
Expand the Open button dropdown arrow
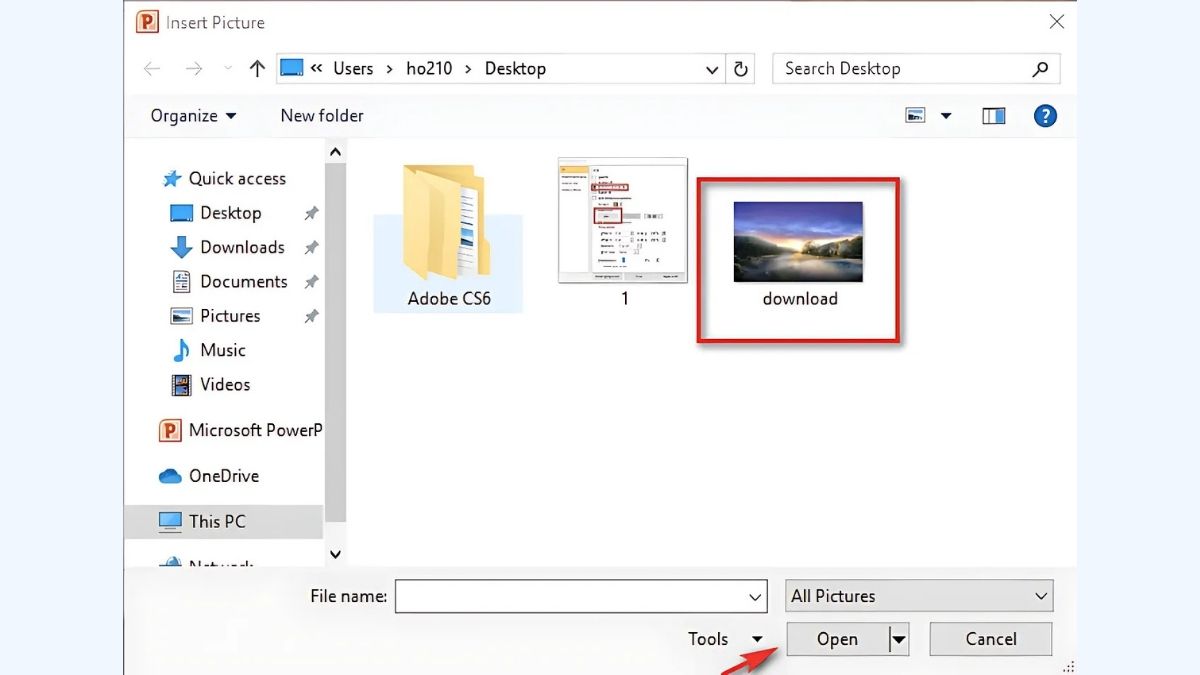point(898,640)
